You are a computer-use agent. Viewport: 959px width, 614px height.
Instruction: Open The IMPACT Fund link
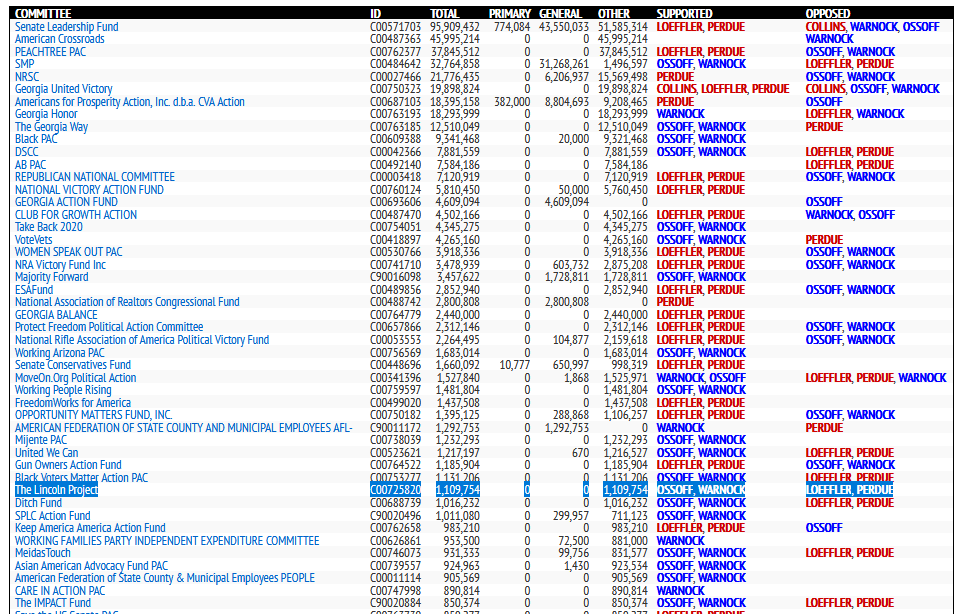tap(53, 604)
